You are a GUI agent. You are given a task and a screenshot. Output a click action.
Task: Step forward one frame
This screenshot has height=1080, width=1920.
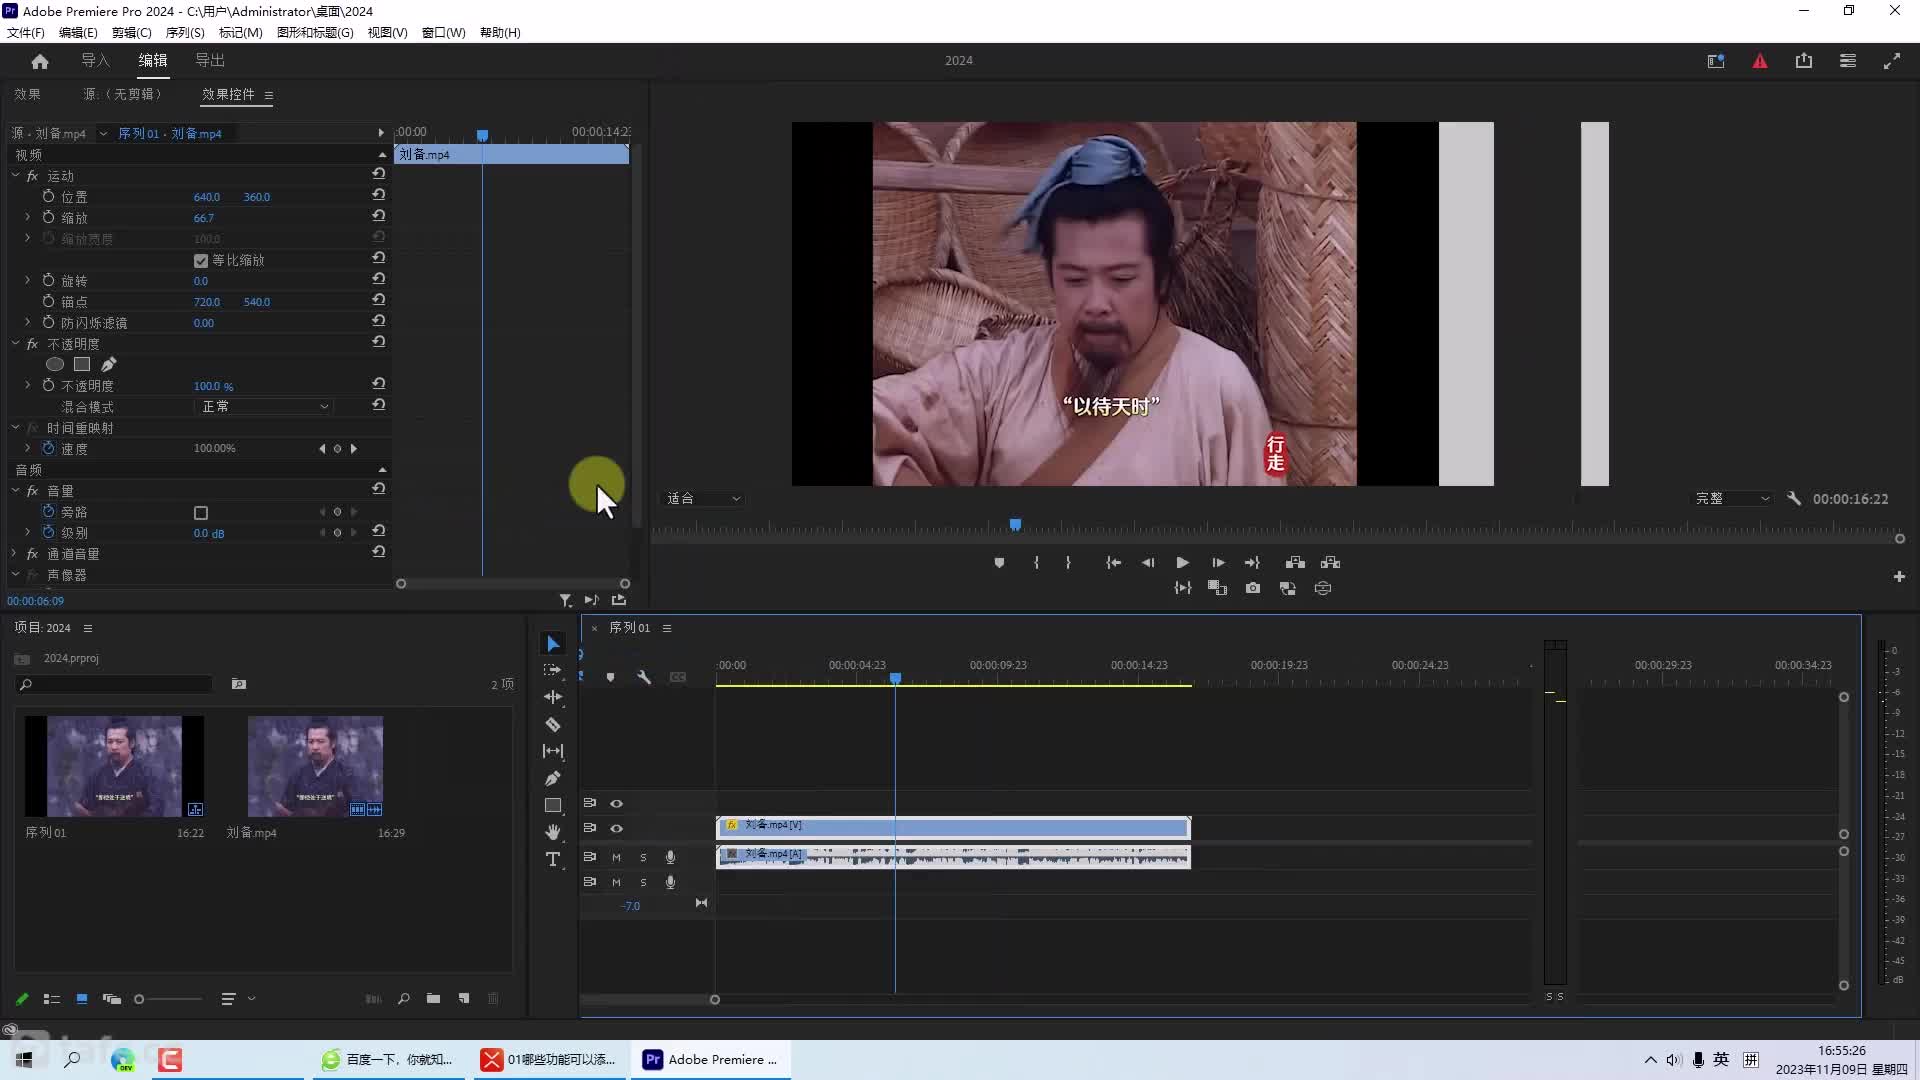1218,563
